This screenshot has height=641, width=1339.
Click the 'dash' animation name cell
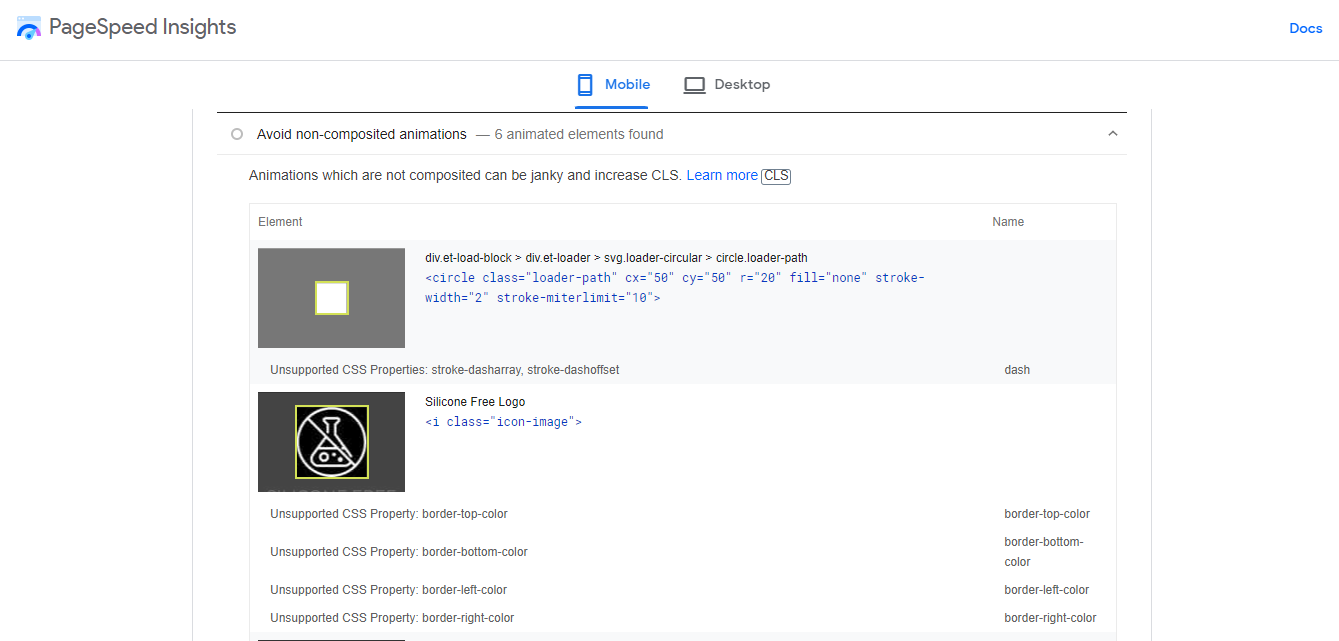pos(1017,370)
